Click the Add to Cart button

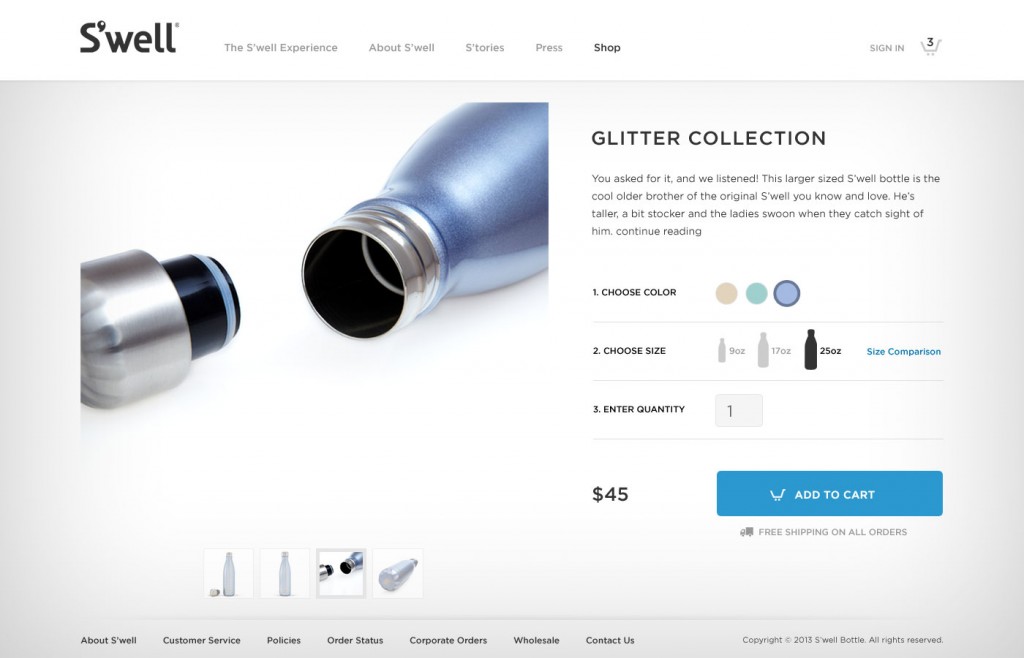(829, 494)
